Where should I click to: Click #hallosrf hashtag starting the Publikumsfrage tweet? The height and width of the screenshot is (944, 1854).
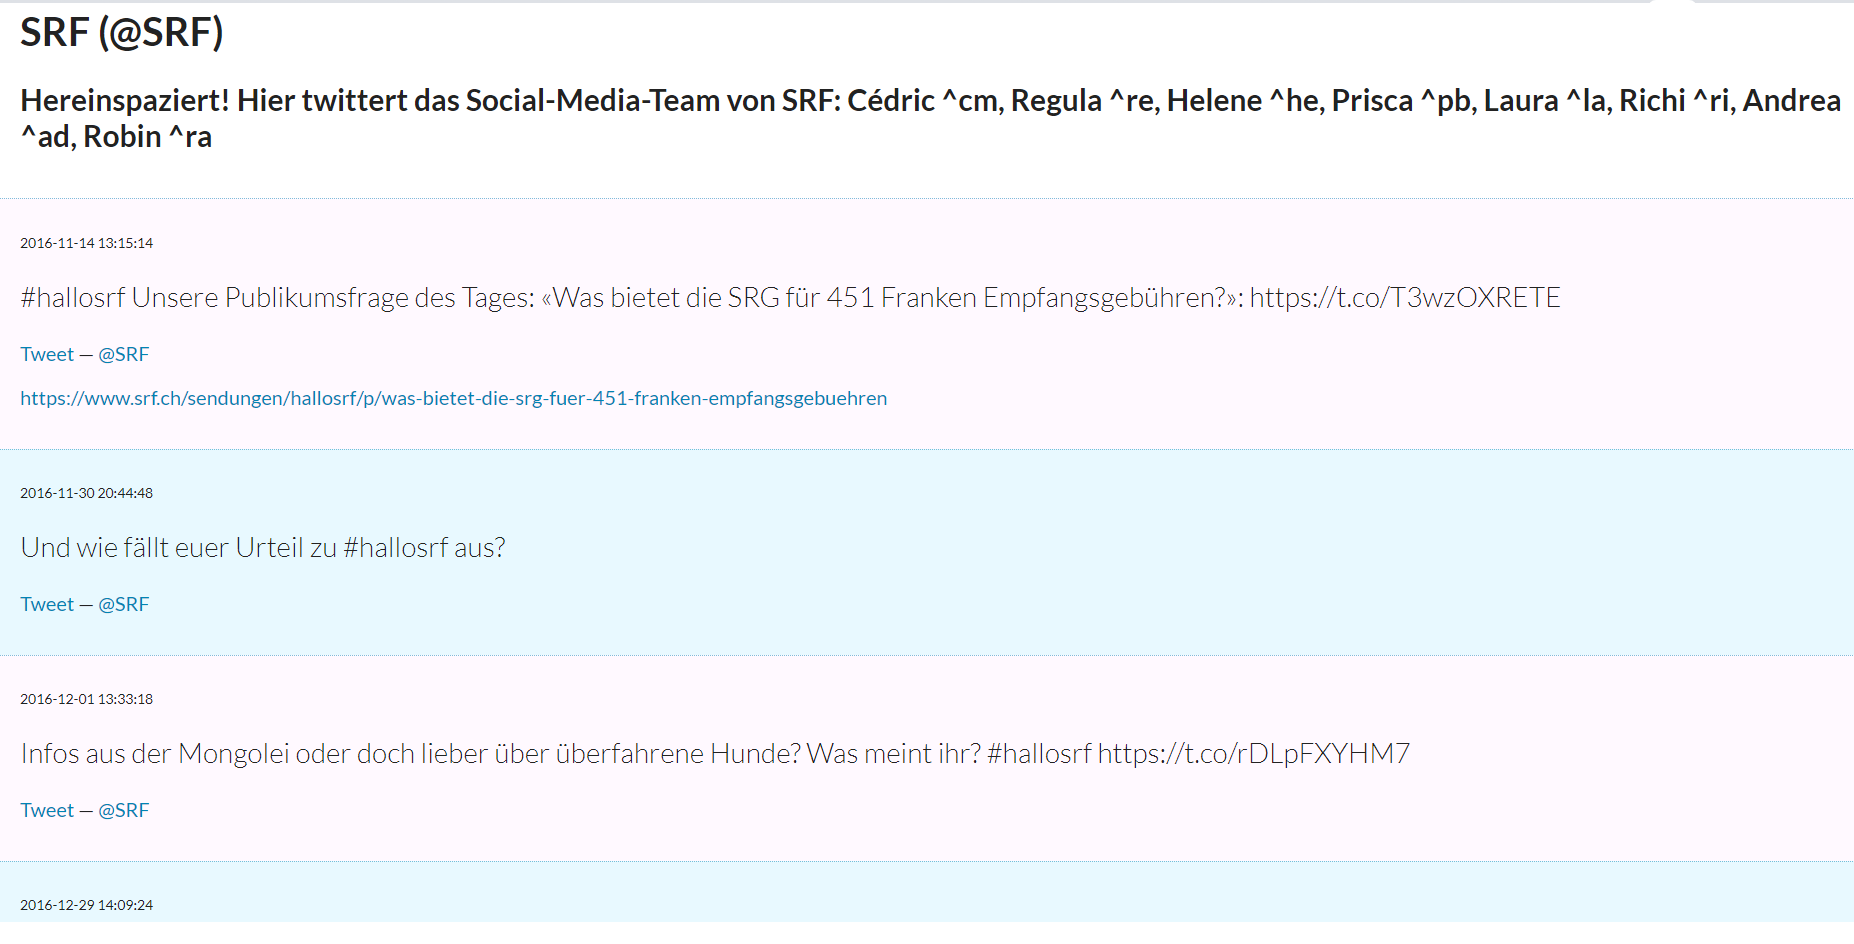(x=73, y=298)
